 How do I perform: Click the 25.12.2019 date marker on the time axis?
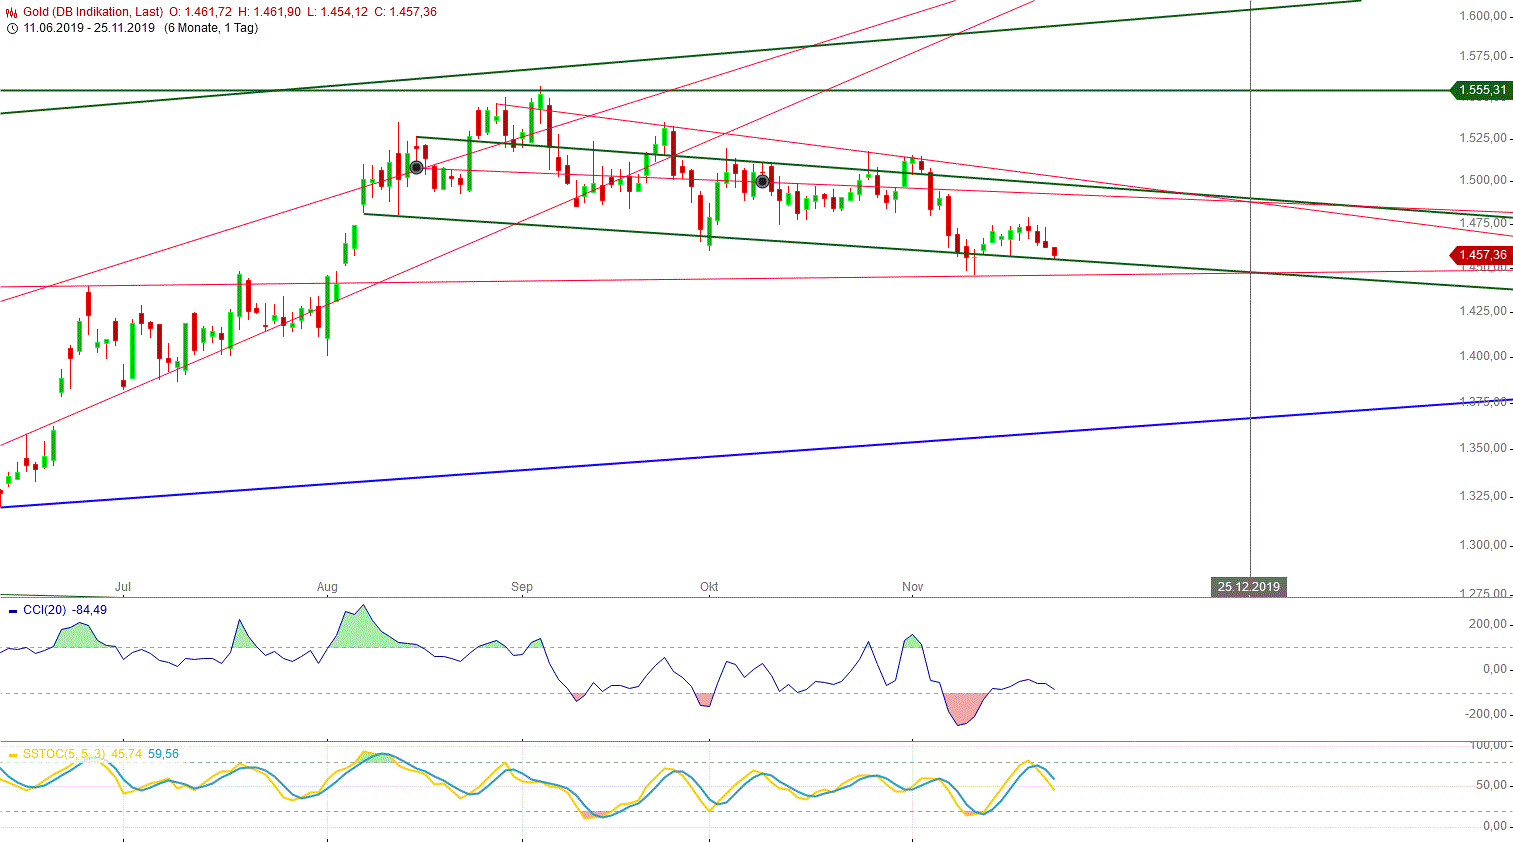point(1249,587)
